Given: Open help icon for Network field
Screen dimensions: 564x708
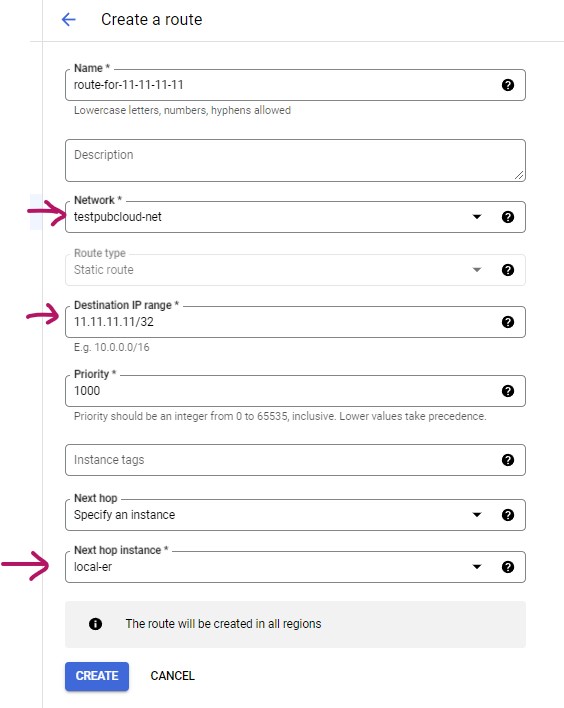Looking at the screenshot, I should [508, 217].
